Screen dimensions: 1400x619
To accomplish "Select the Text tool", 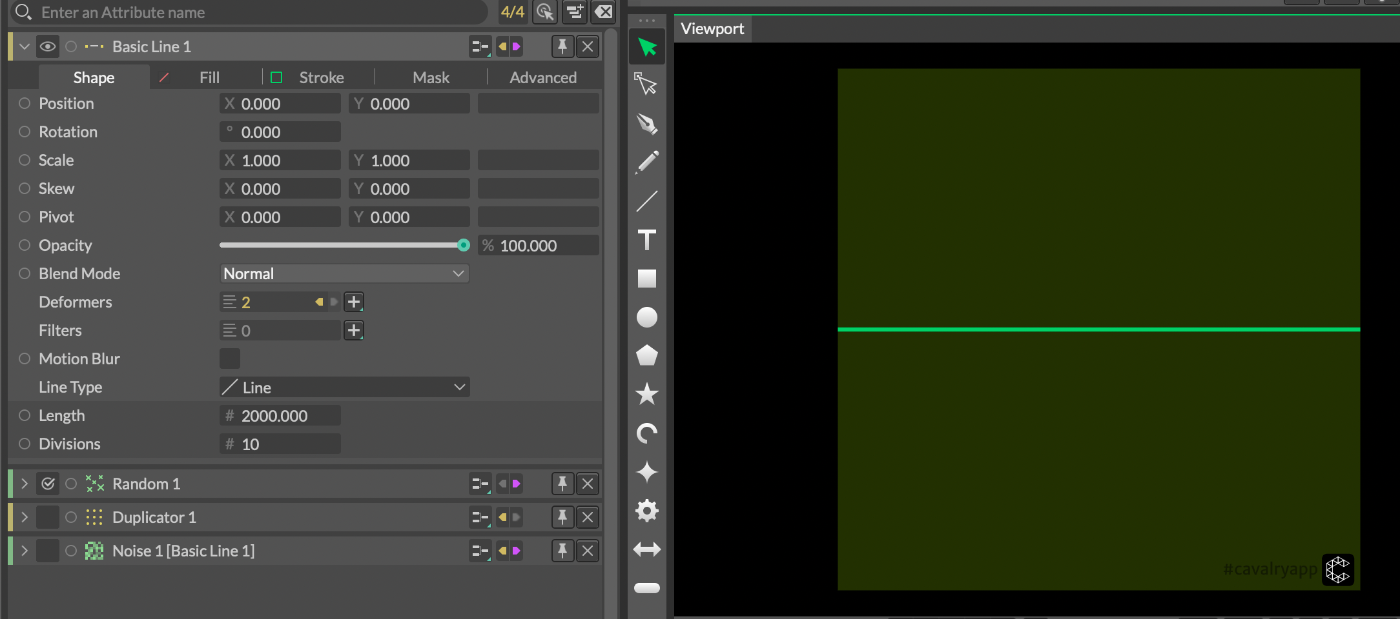I will coord(647,240).
